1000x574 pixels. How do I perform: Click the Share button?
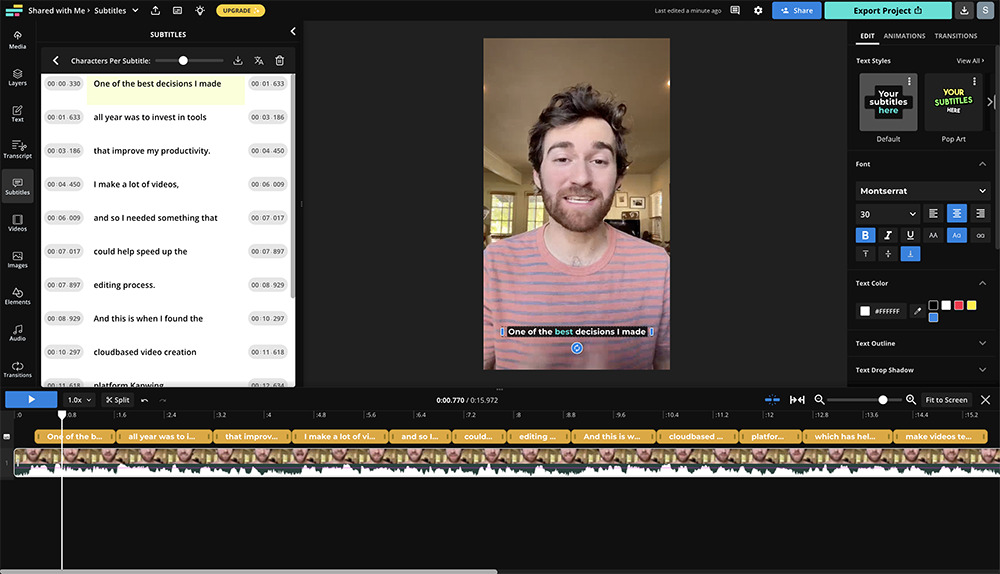pos(797,10)
